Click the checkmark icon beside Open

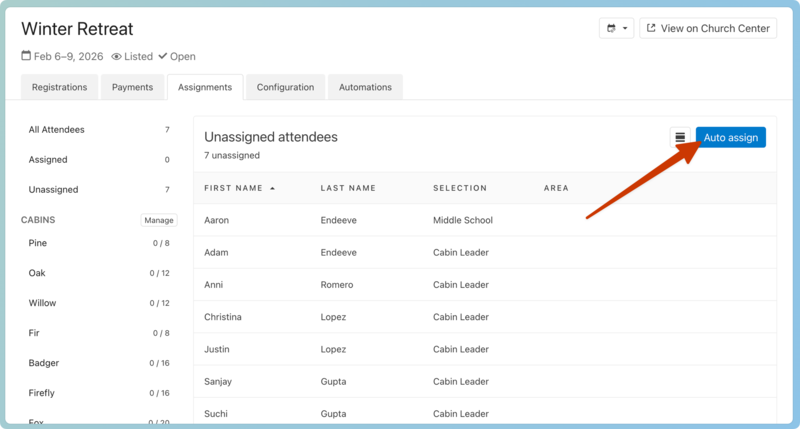click(x=163, y=57)
